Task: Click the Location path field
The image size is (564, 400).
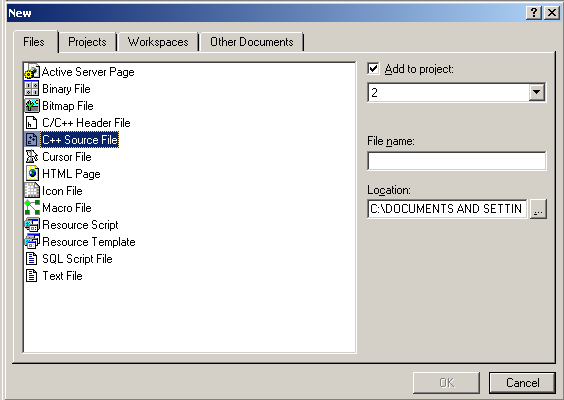Action: pyautogui.click(x=447, y=209)
